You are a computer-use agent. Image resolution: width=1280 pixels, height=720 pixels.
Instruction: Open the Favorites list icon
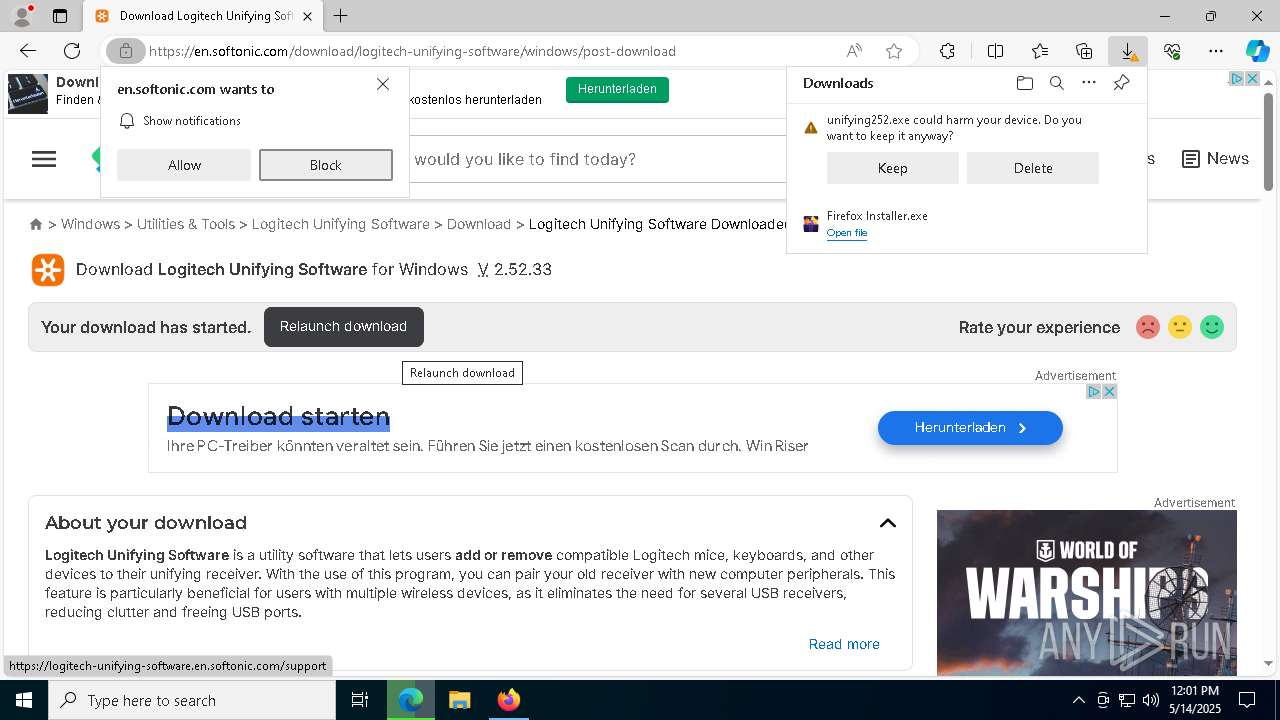pos(1040,51)
